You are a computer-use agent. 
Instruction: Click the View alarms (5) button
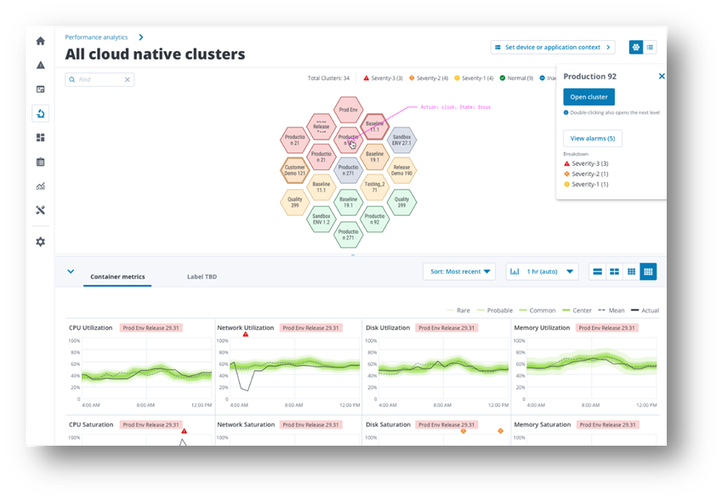coord(593,138)
